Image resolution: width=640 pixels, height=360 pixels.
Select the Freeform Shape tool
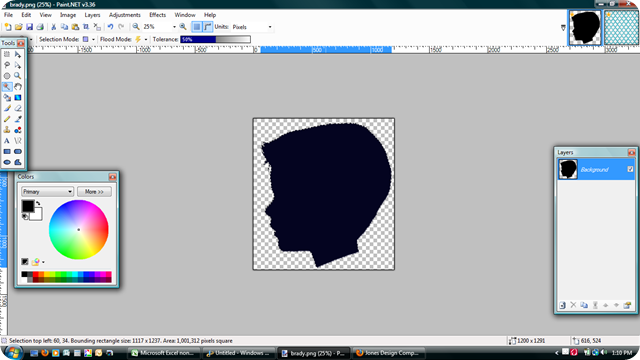tap(18, 162)
